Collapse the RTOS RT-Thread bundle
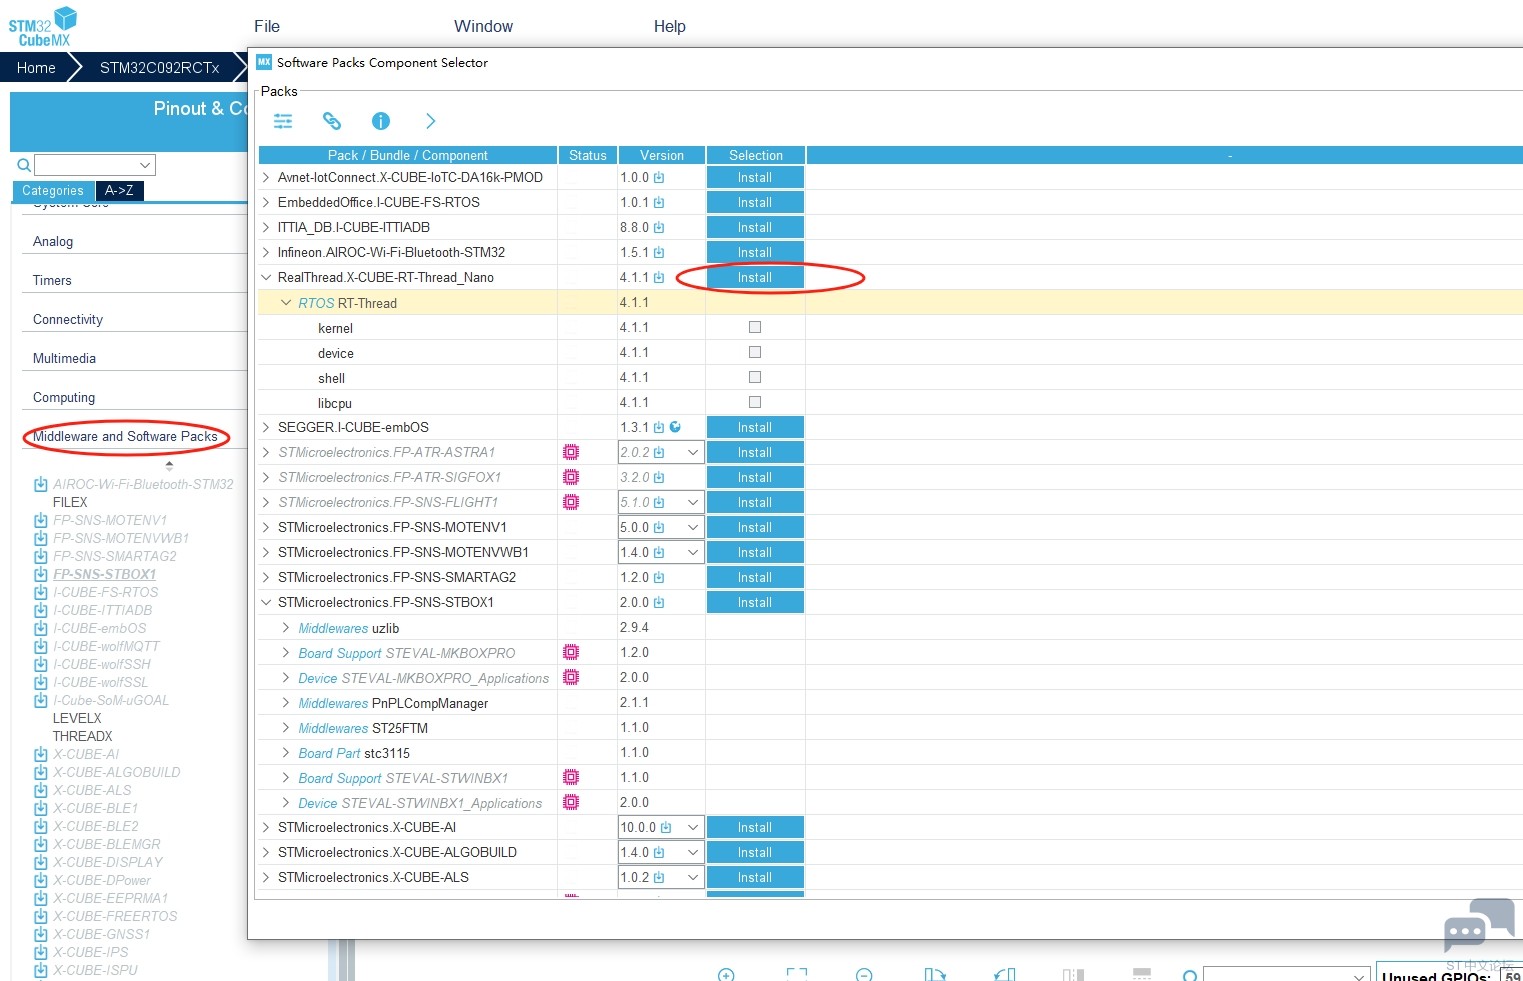 286,303
